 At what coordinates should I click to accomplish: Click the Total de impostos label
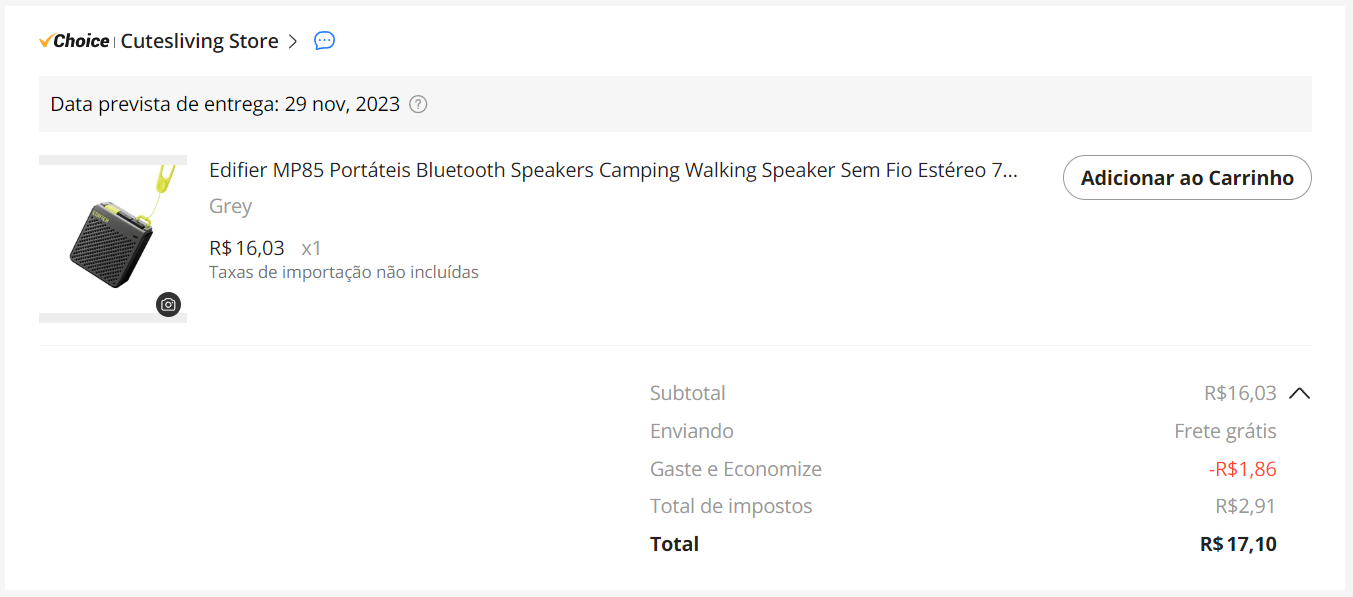(730, 506)
